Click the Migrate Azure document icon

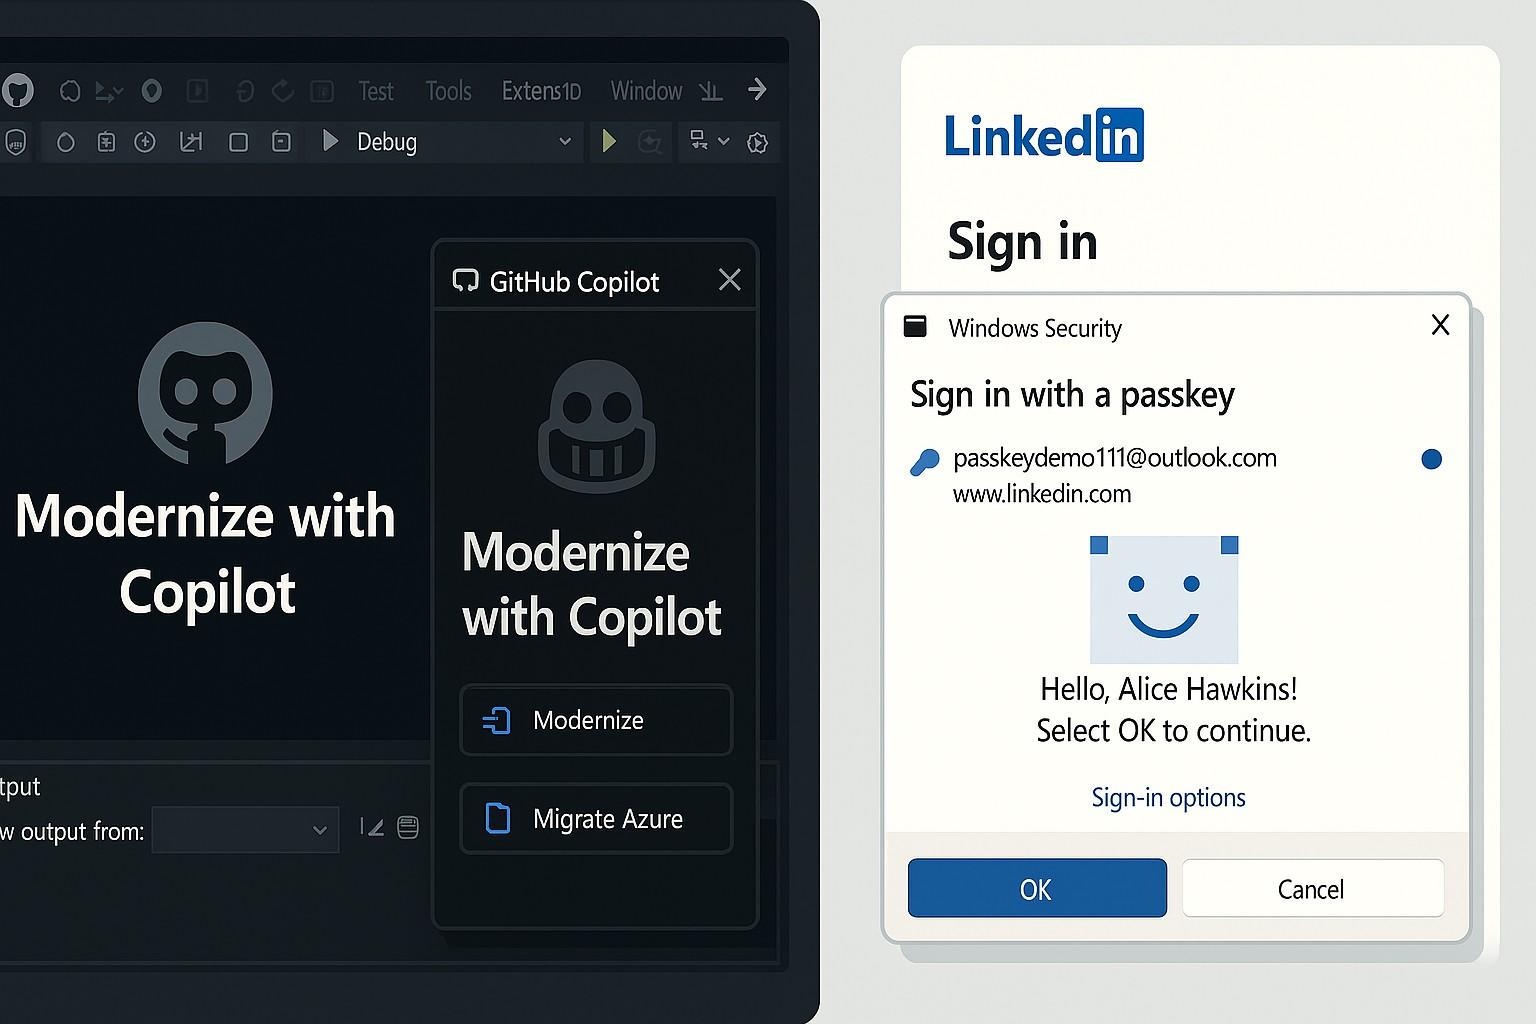(497, 819)
